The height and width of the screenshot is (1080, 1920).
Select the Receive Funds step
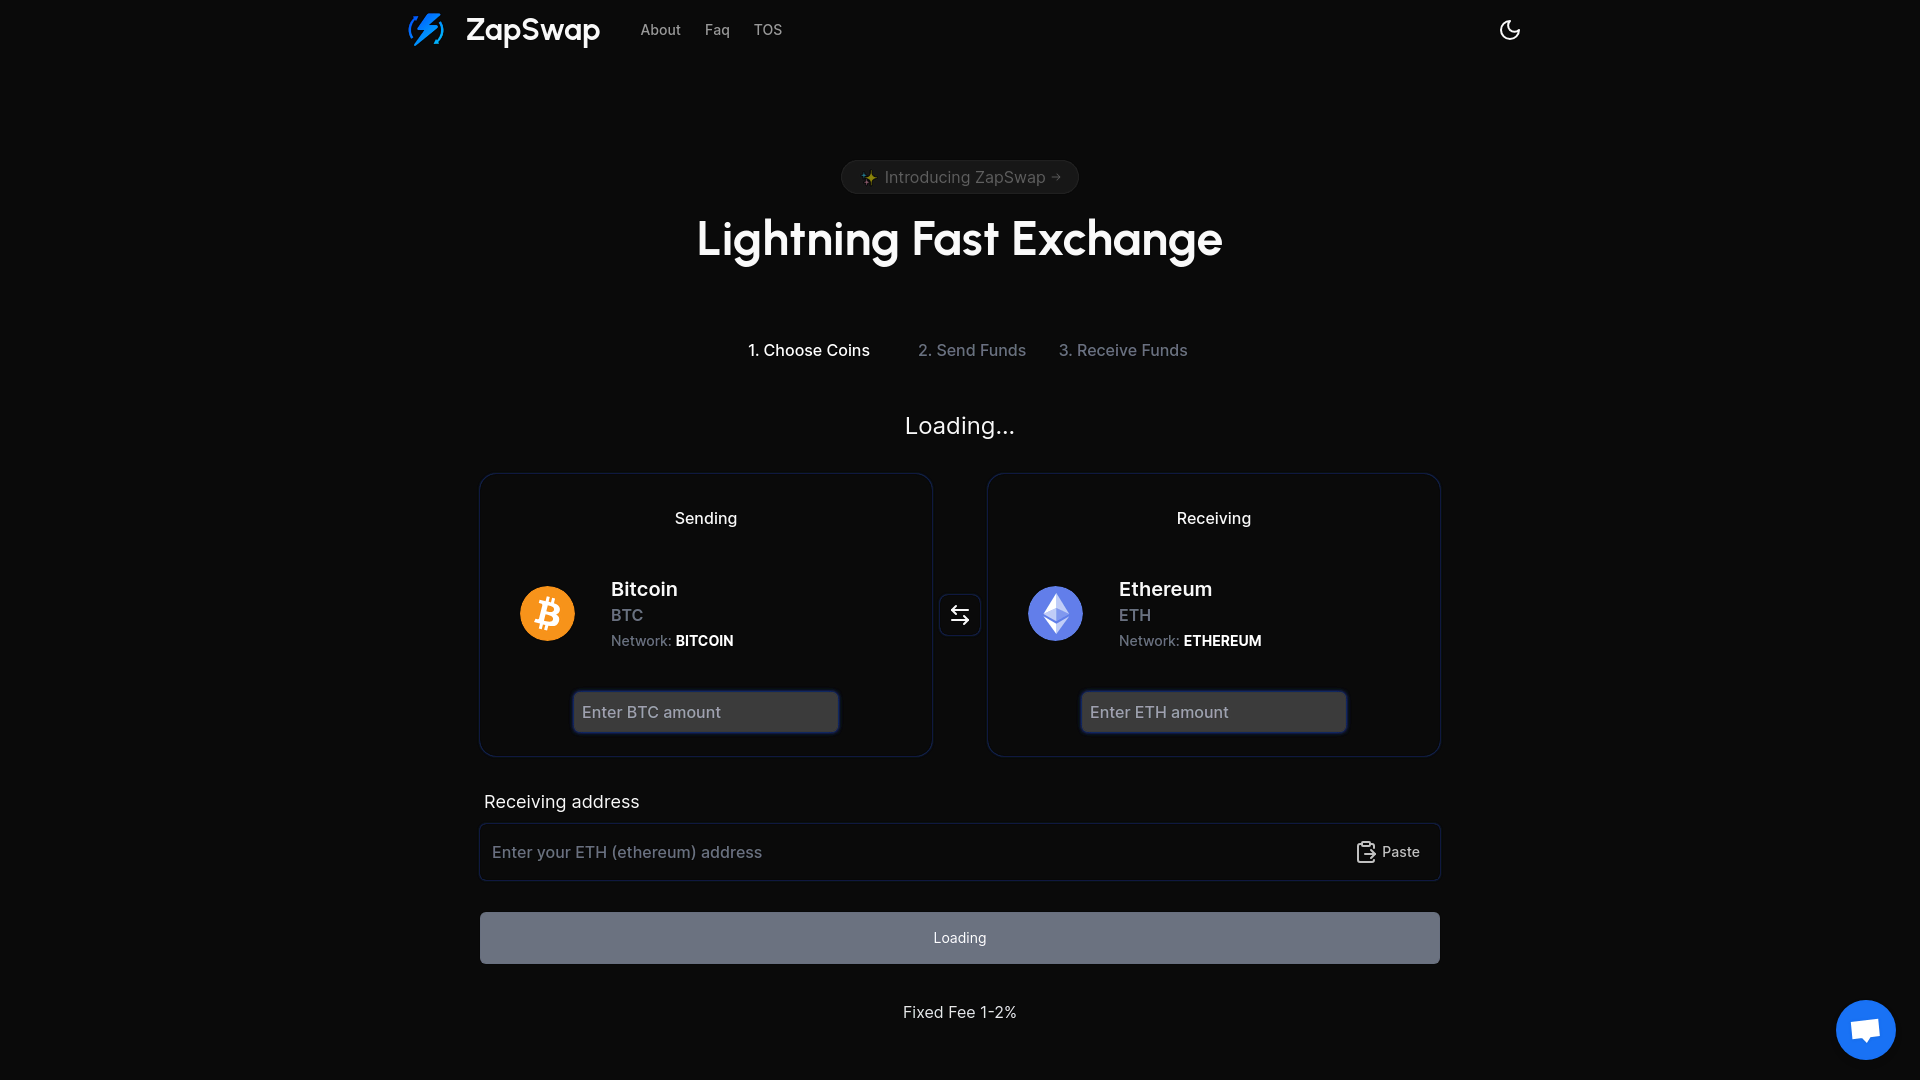point(1122,350)
